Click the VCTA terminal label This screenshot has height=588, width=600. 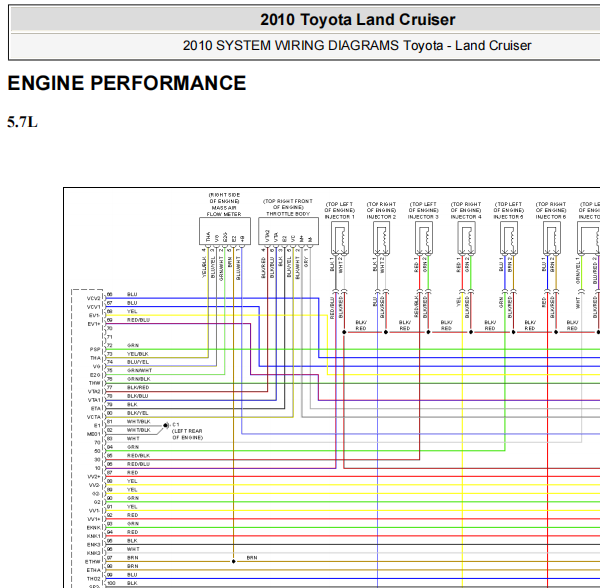pos(94,417)
